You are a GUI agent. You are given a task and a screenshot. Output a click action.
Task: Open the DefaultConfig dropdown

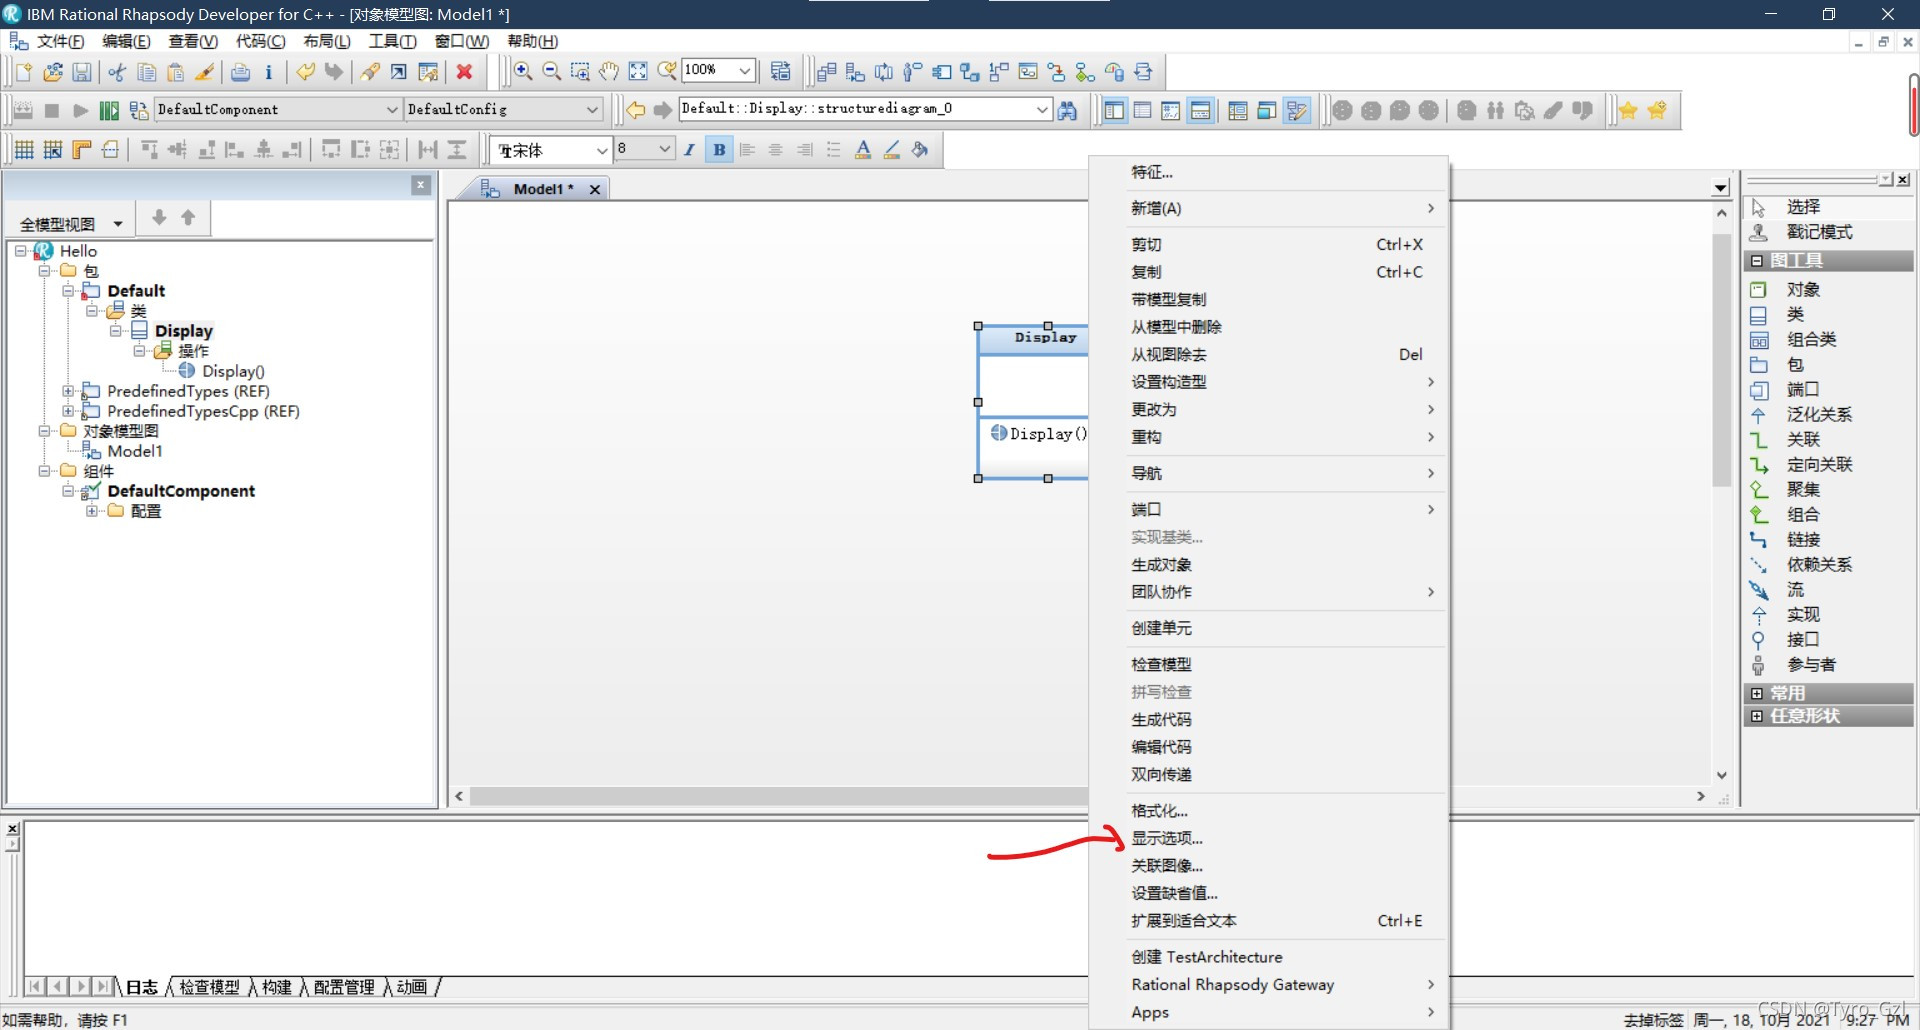click(x=592, y=110)
